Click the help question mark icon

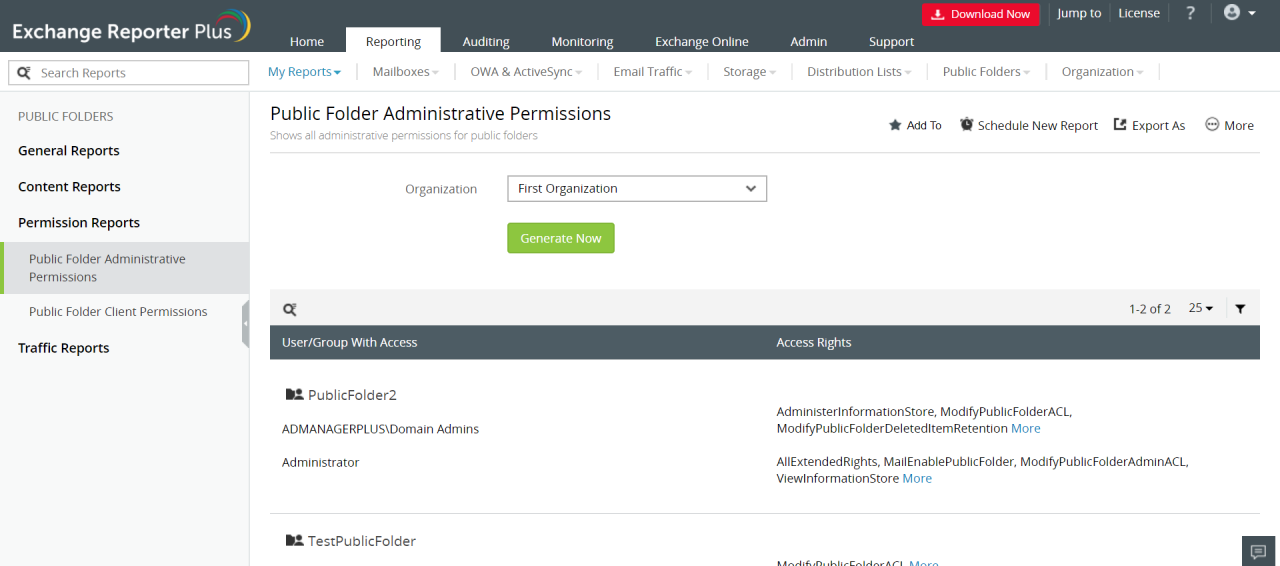point(1190,13)
